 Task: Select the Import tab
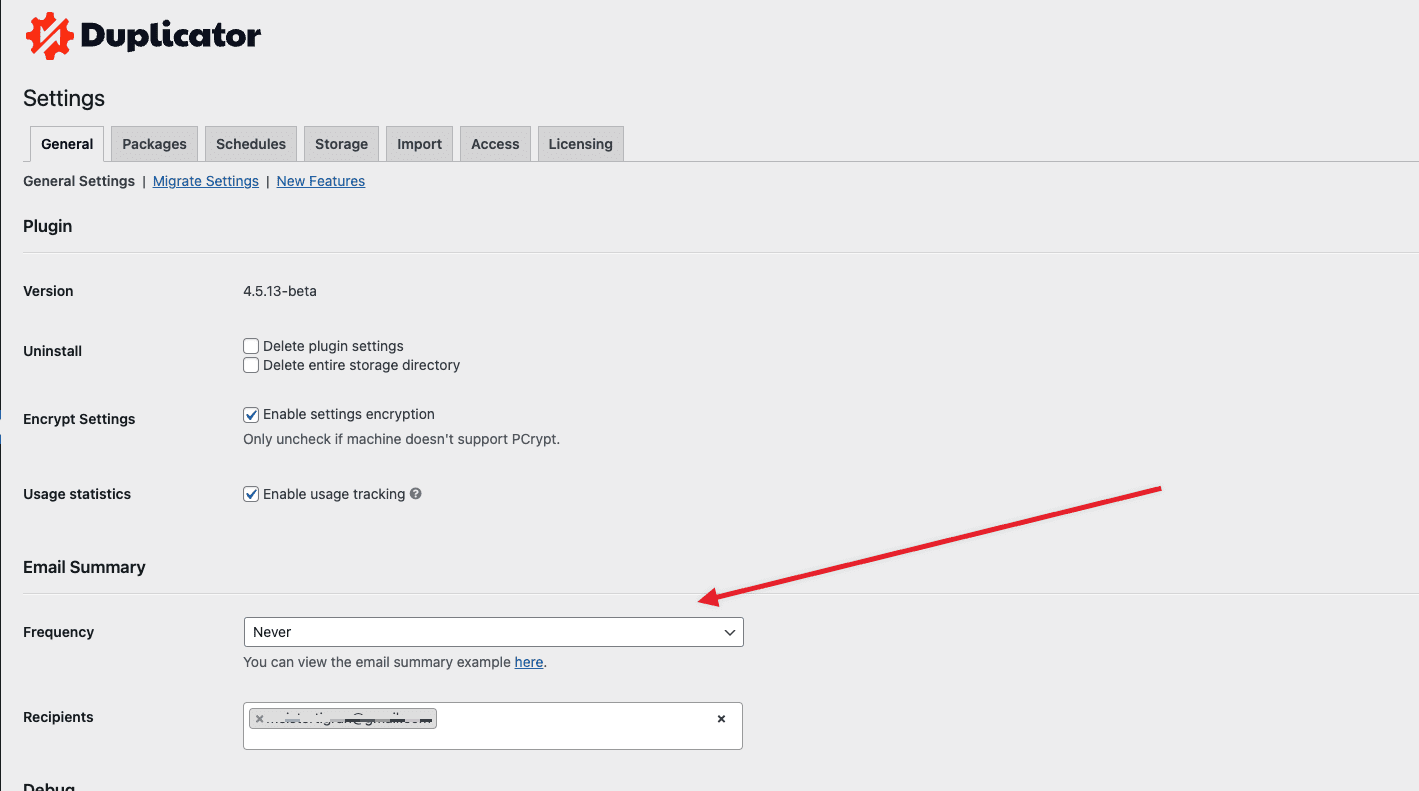(x=419, y=144)
